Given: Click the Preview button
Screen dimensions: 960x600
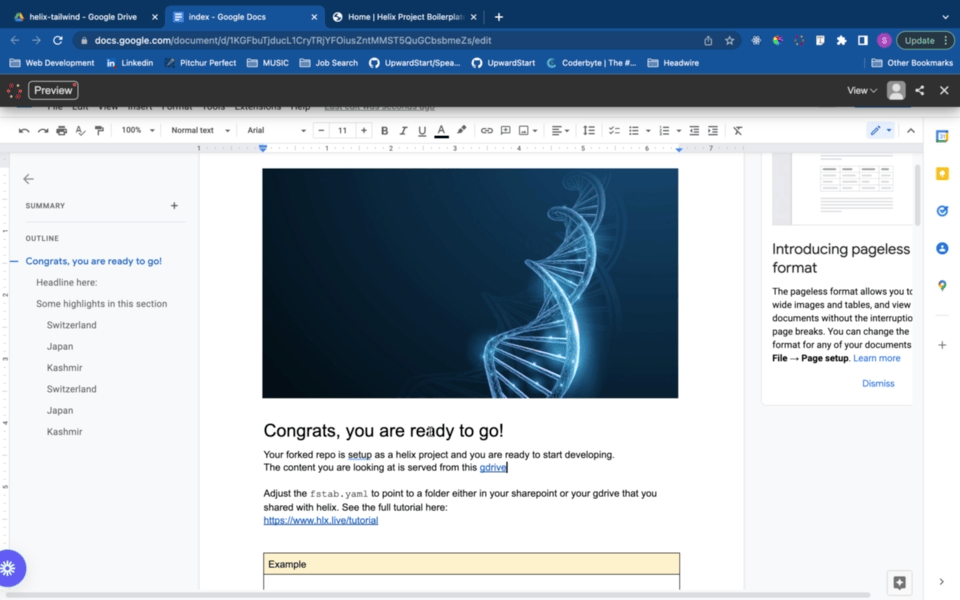Looking at the screenshot, I should point(53,90).
